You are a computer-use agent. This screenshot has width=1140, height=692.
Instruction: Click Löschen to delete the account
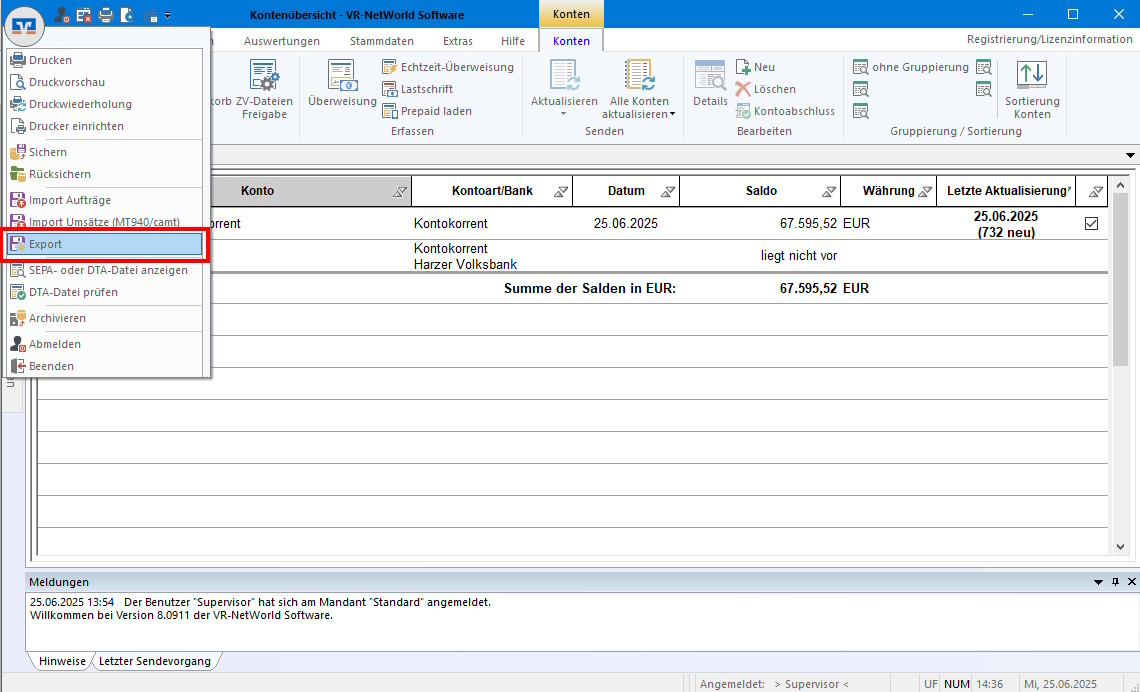click(x=766, y=89)
